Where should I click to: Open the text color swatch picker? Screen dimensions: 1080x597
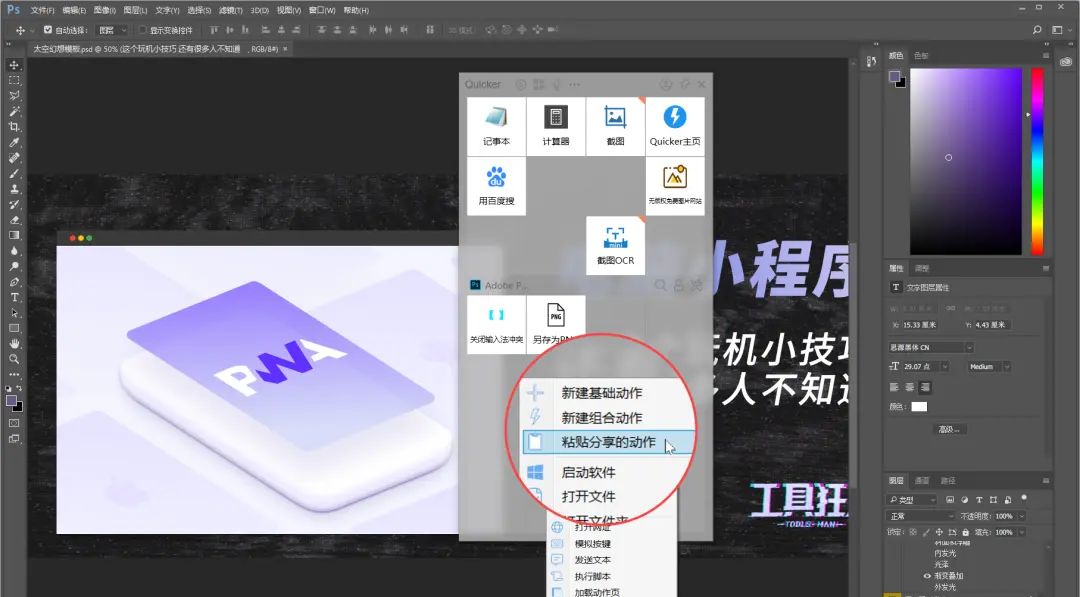click(x=919, y=407)
